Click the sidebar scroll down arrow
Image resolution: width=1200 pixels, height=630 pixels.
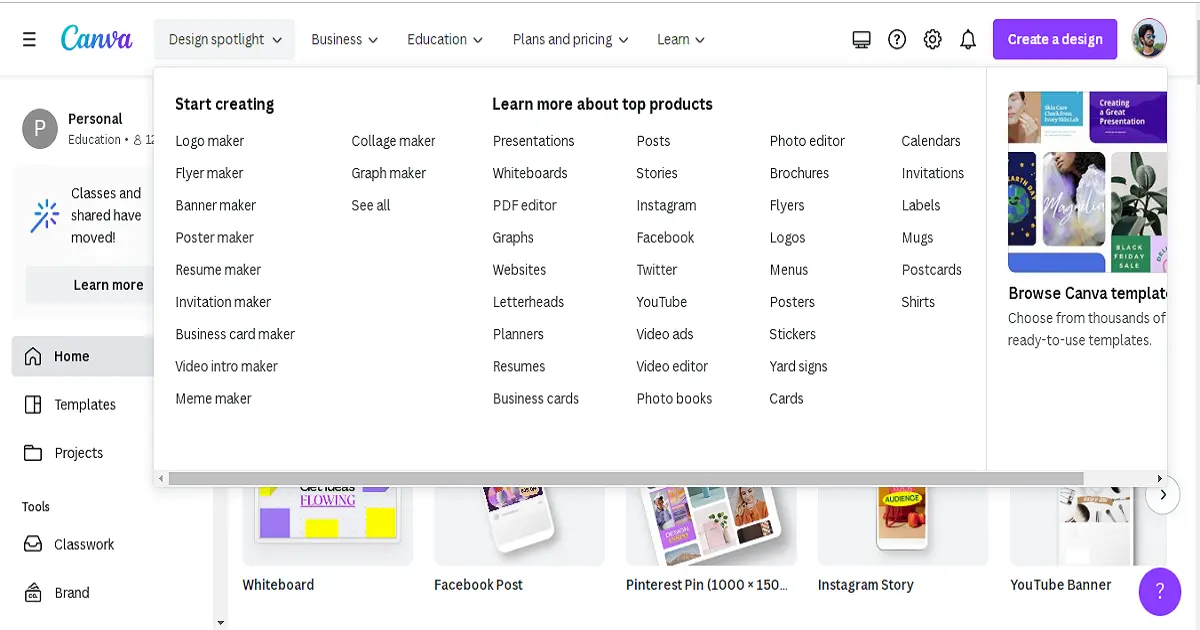221,622
